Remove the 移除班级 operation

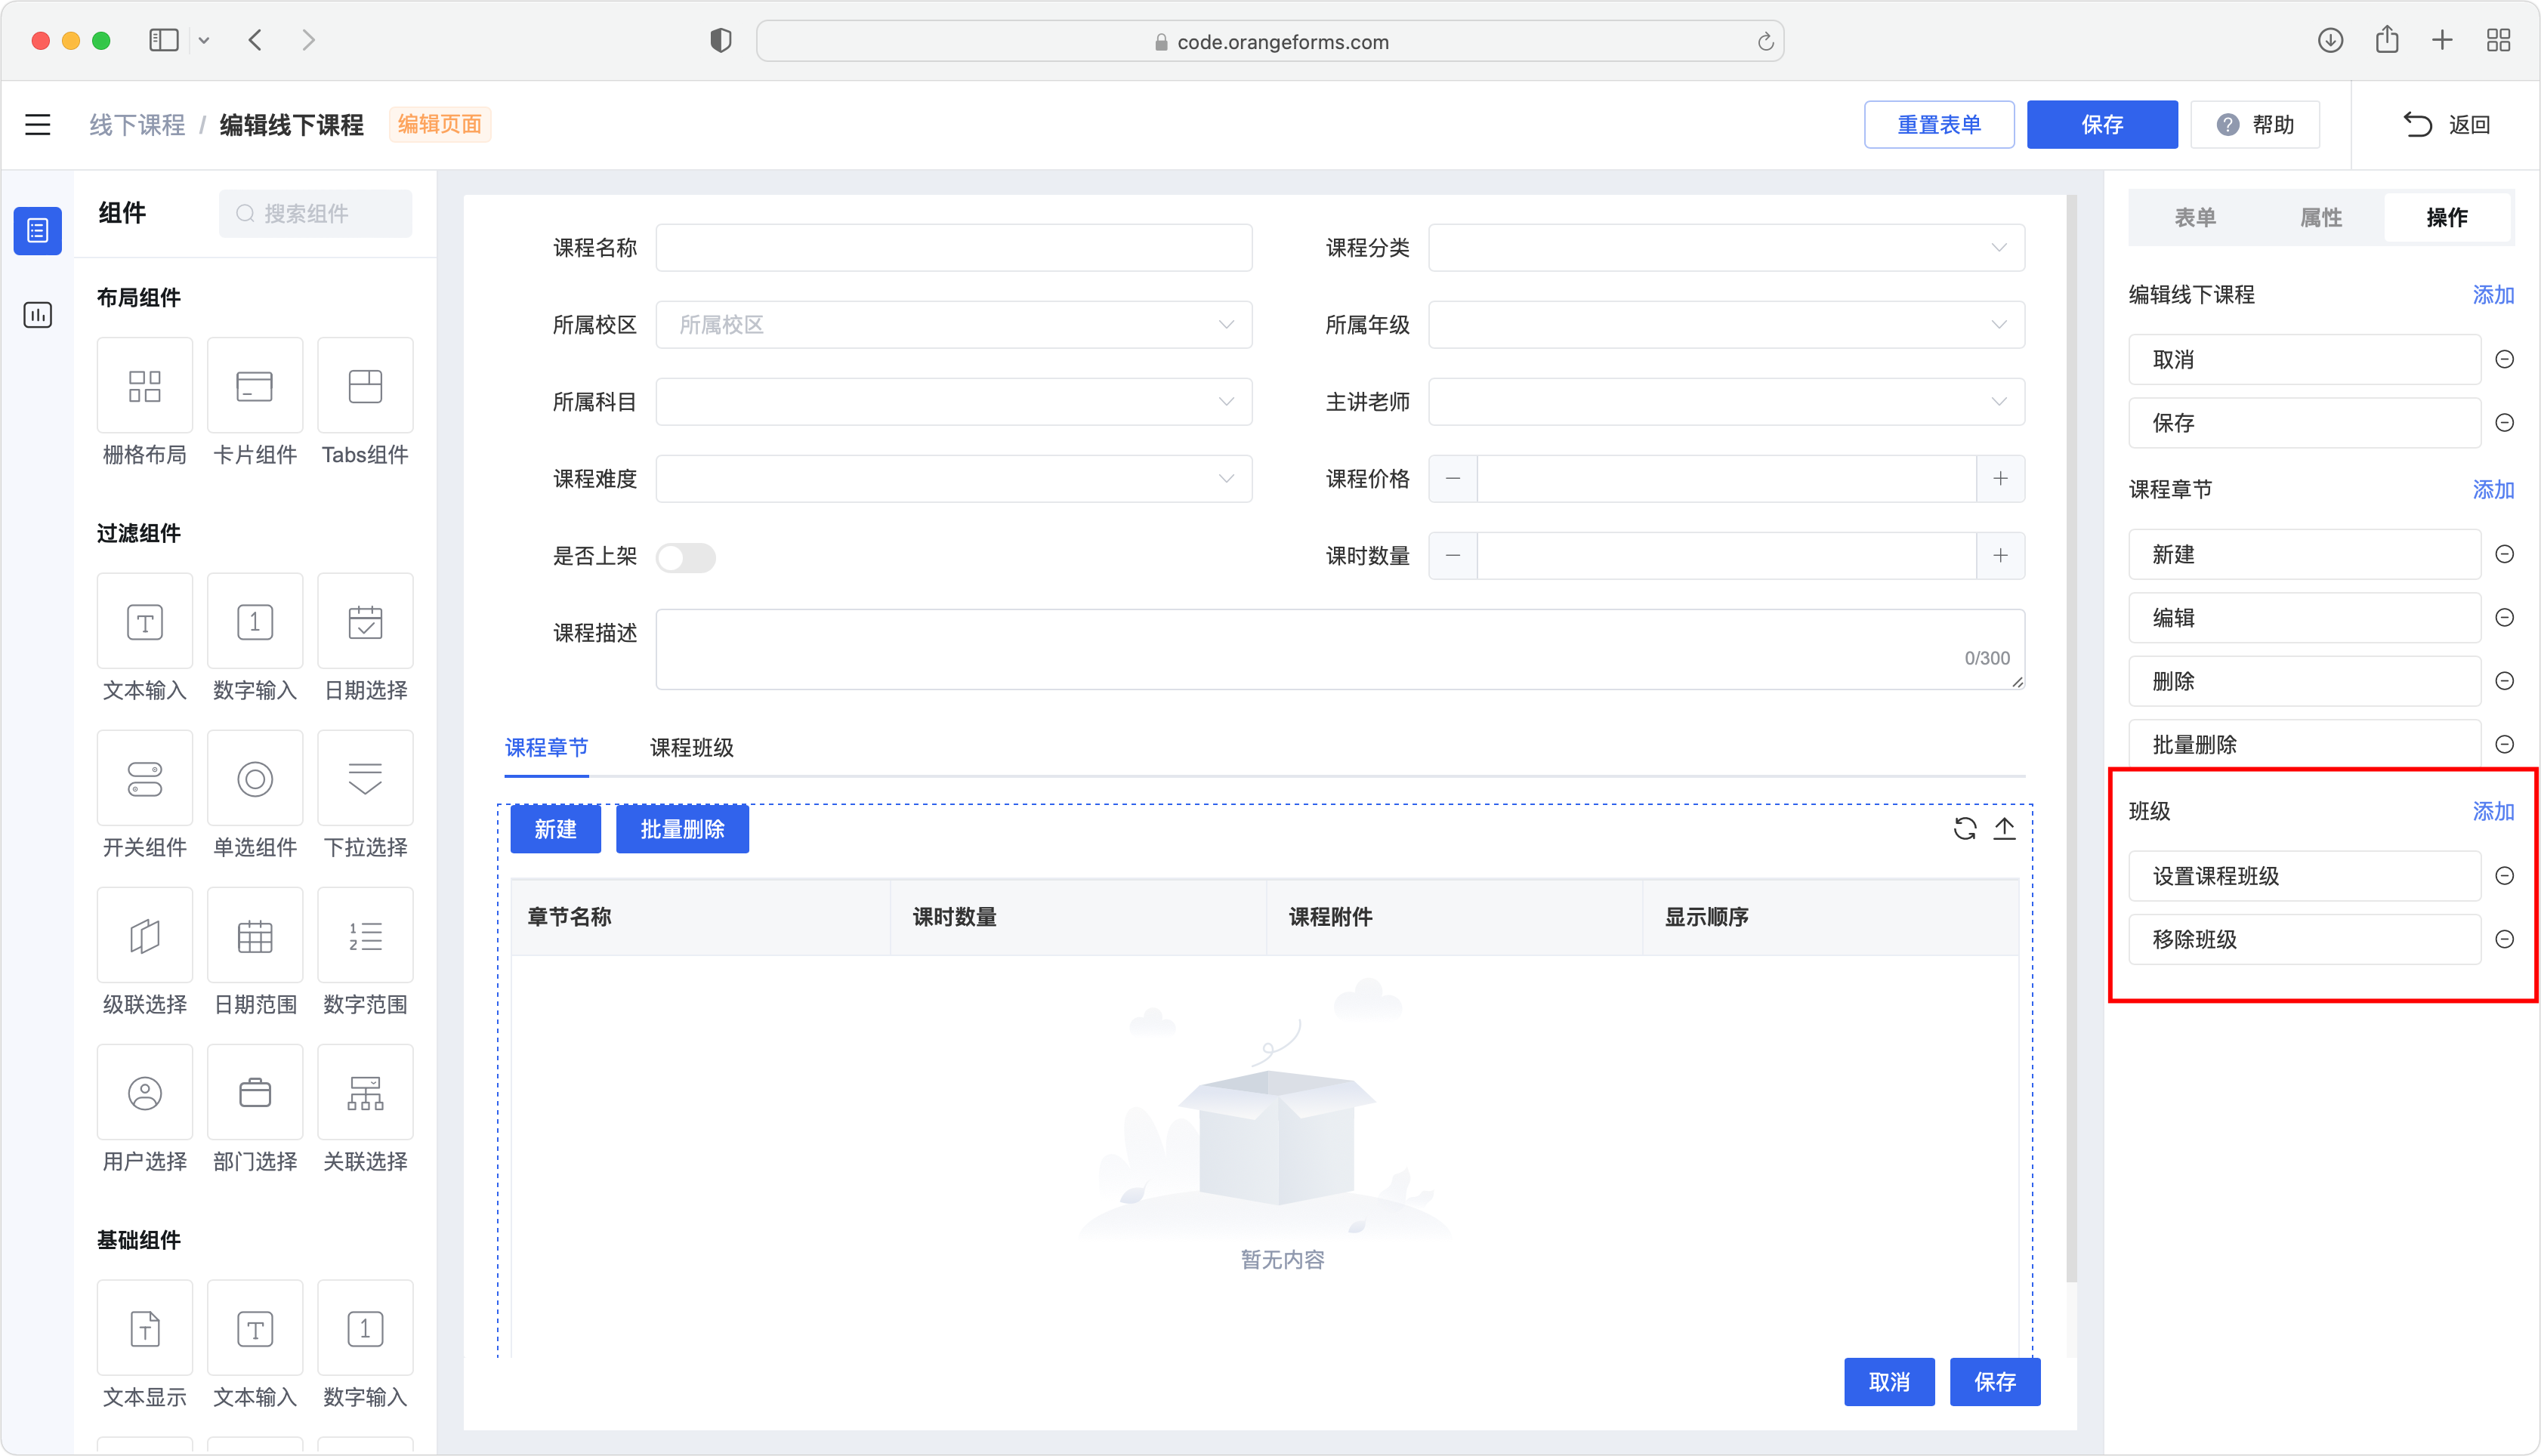click(x=2505, y=939)
